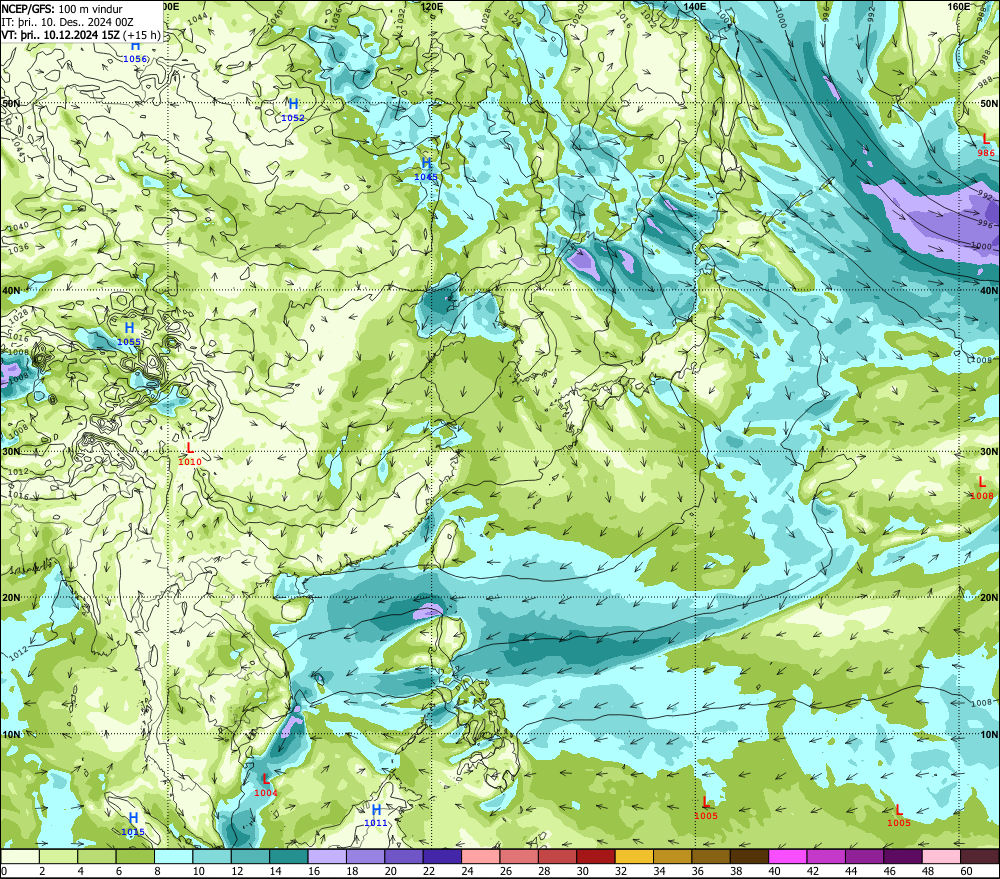Click the low pressure label L 1010
Screen dimensions: 1000x879
190,454
